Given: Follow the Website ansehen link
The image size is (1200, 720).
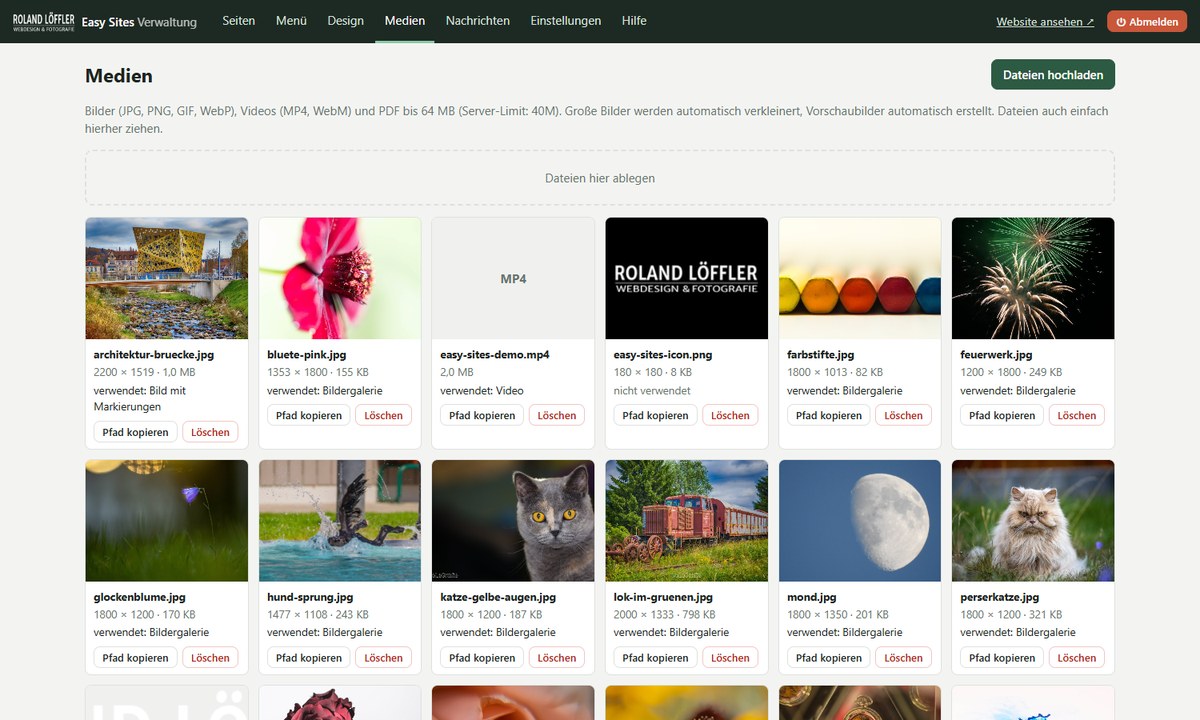Looking at the screenshot, I should pos(1045,22).
